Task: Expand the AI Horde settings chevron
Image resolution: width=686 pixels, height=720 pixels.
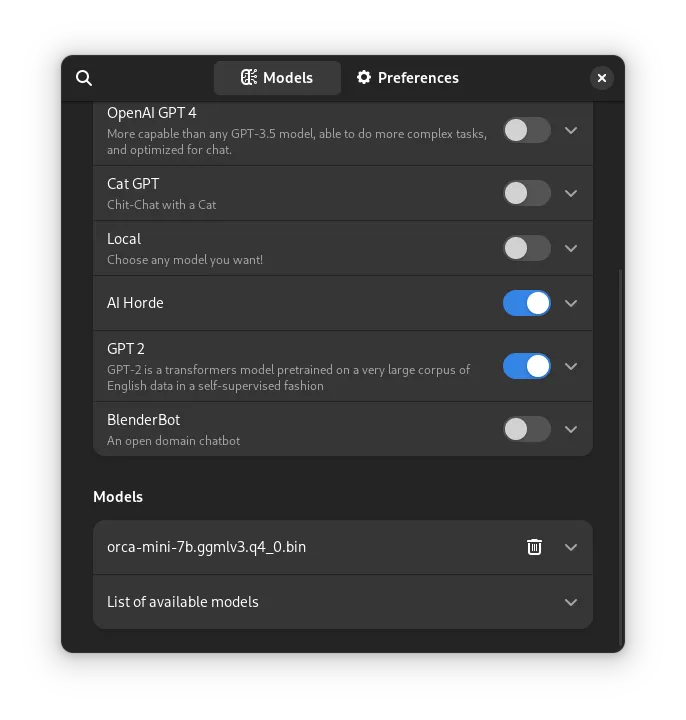Action: [571, 303]
